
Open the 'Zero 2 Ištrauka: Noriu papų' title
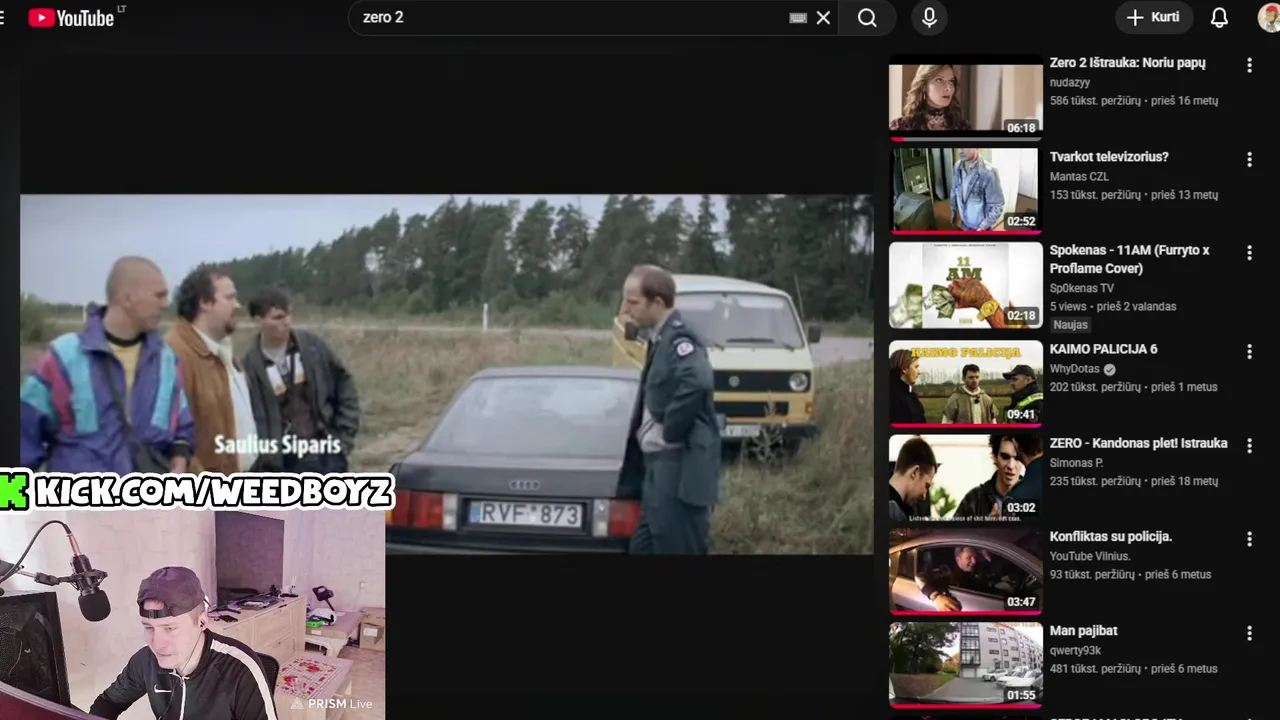[x=1127, y=62]
